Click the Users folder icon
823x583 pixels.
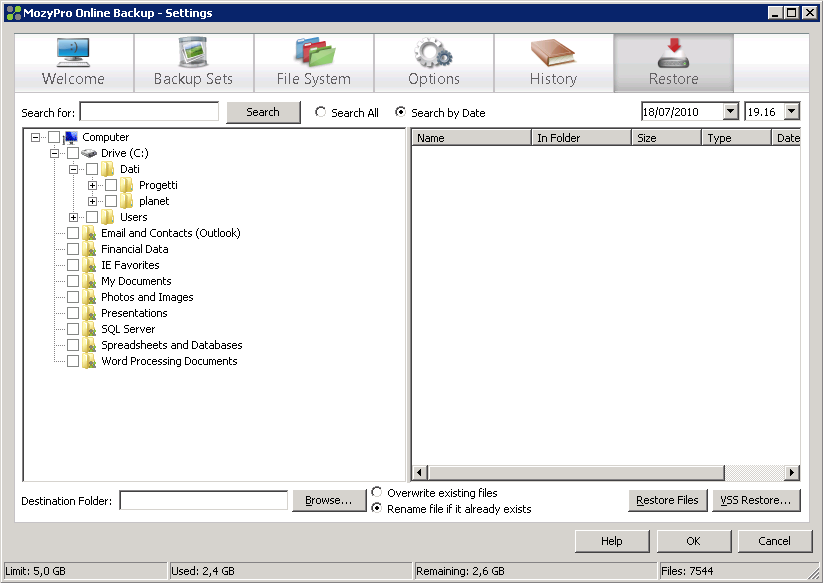[108, 217]
